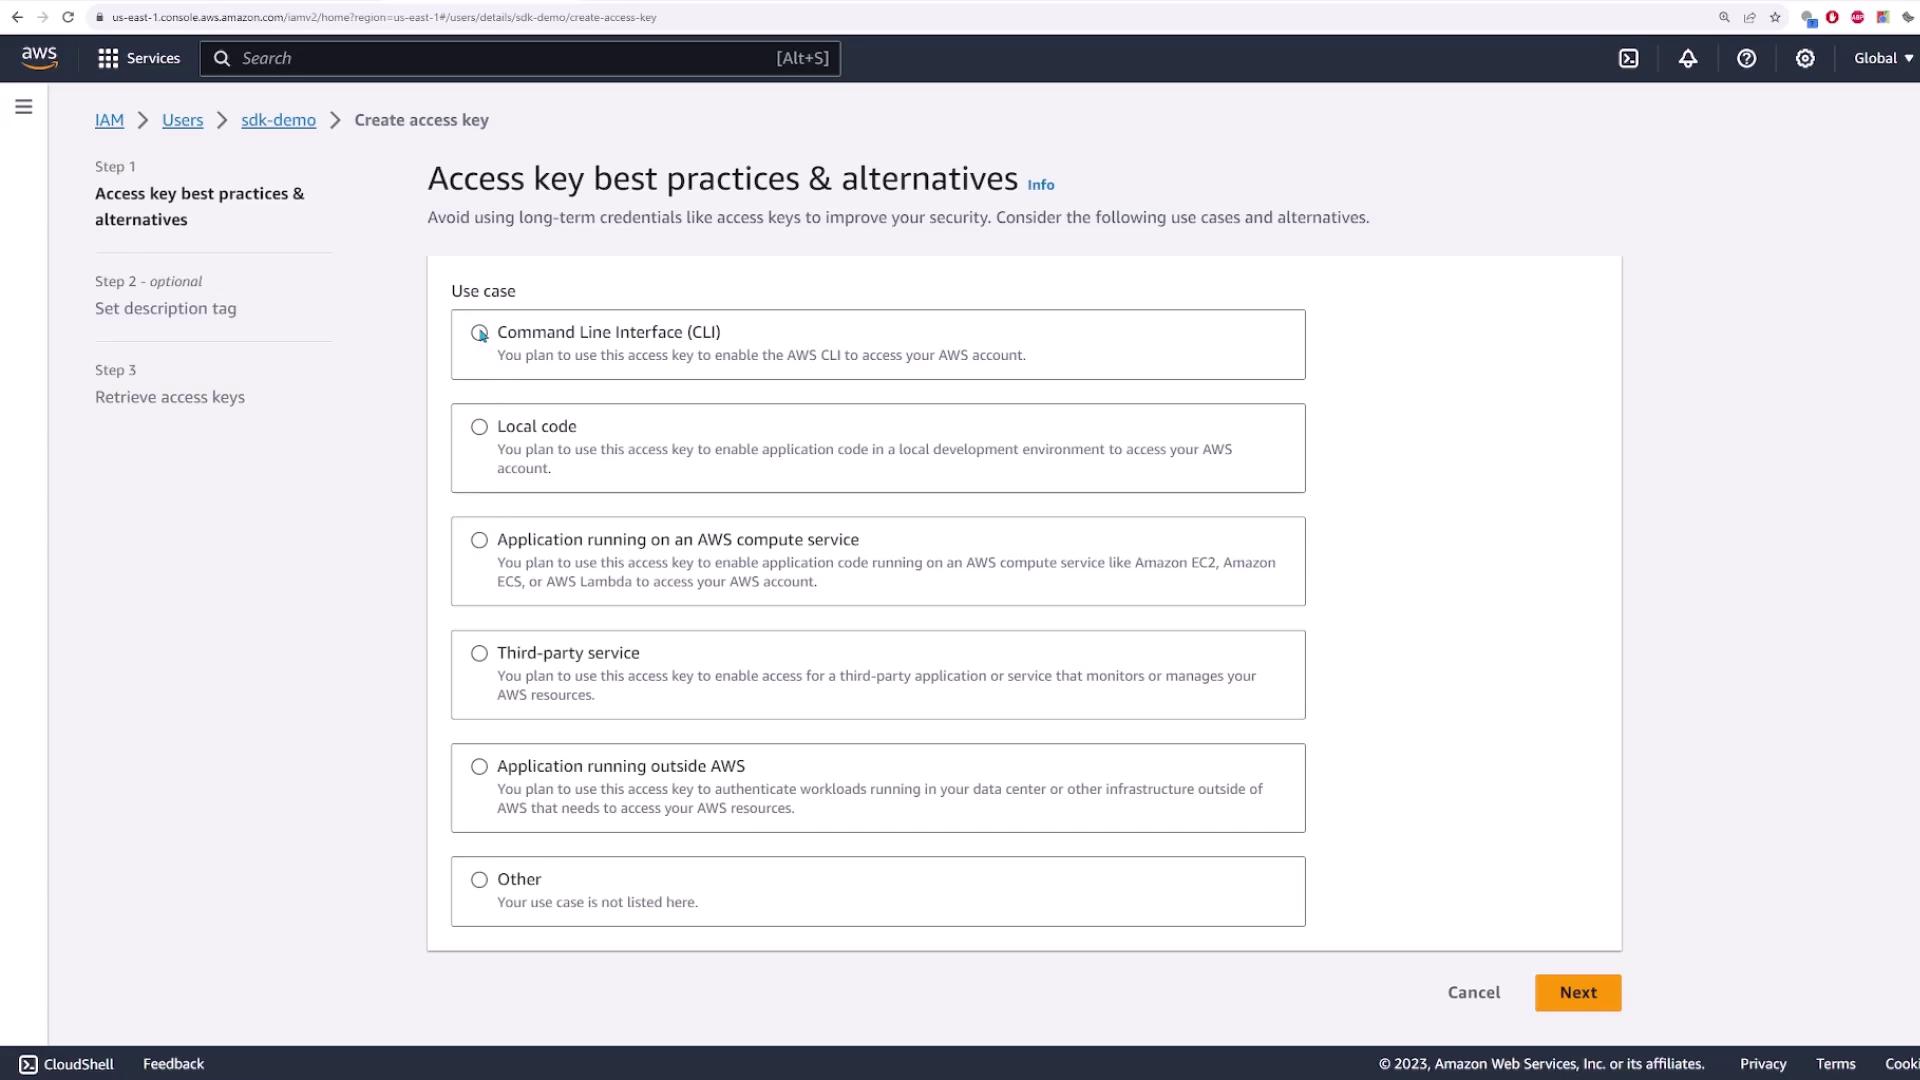
Task: Reload the browser page
Action: pyautogui.click(x=68, y=17)
